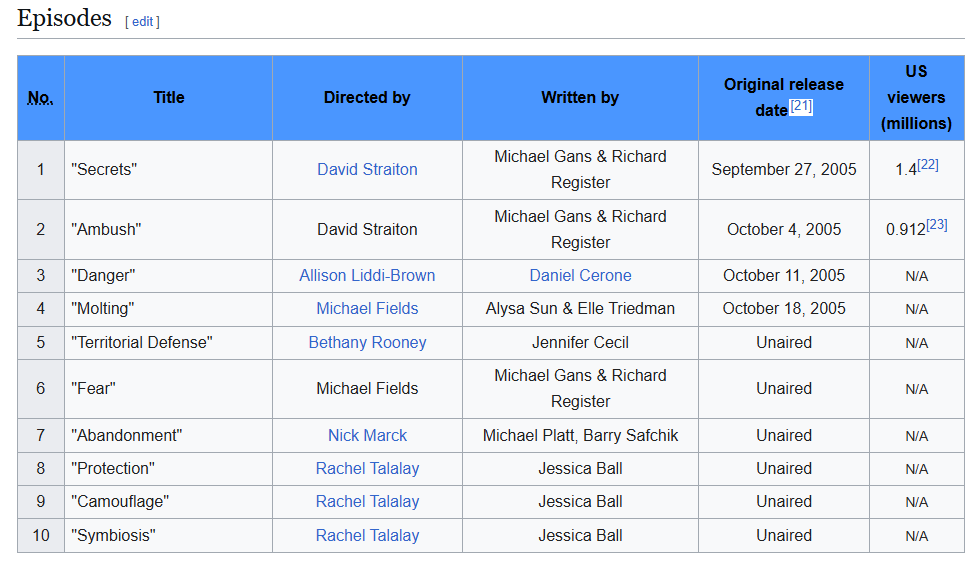Select the "Molting" episode title
The height and width of the screenshot is (561, 978).
click(102, 308)
